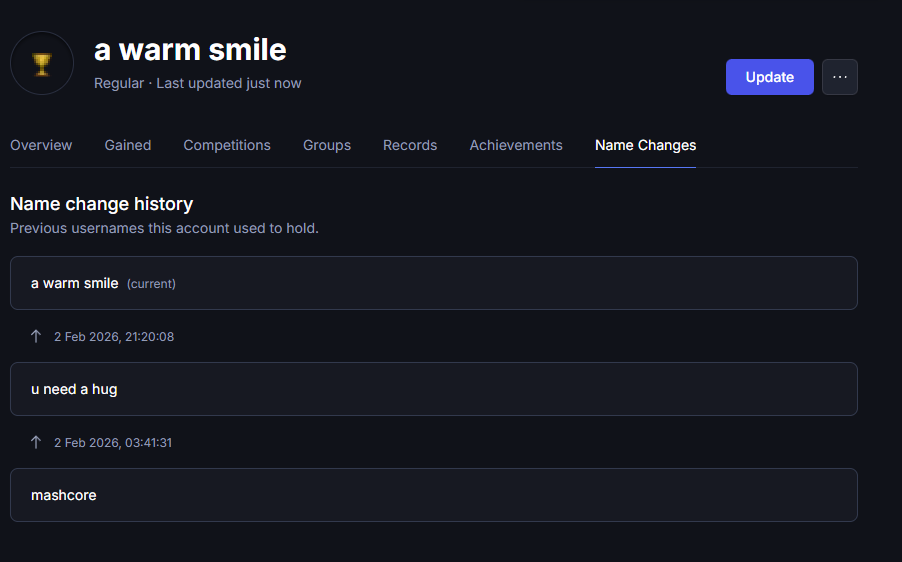Select the 'u need a hug' name row
The width and height of the screenshot is (902, 562).
(x=434, y=389)
